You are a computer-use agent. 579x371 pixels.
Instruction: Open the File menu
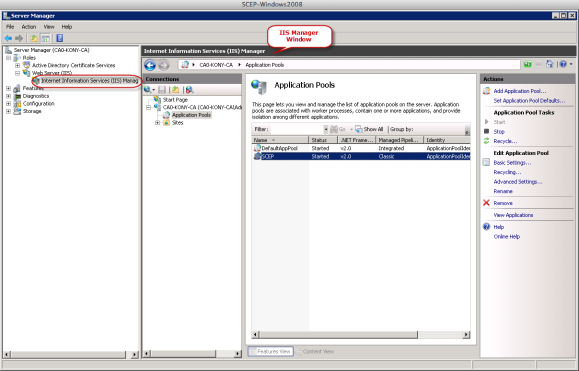[x=10, y=27]
